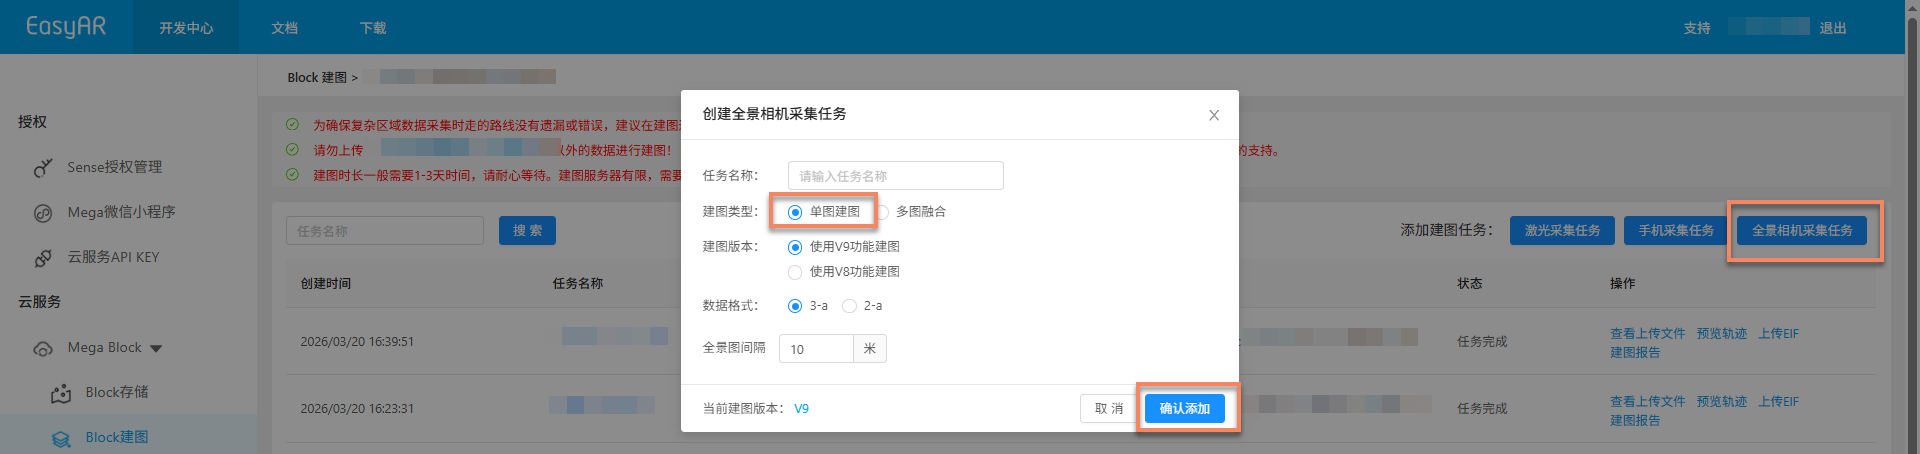Click the Mega Block cloud icon
Screen dimensions: 1920x454
(43, 349)
